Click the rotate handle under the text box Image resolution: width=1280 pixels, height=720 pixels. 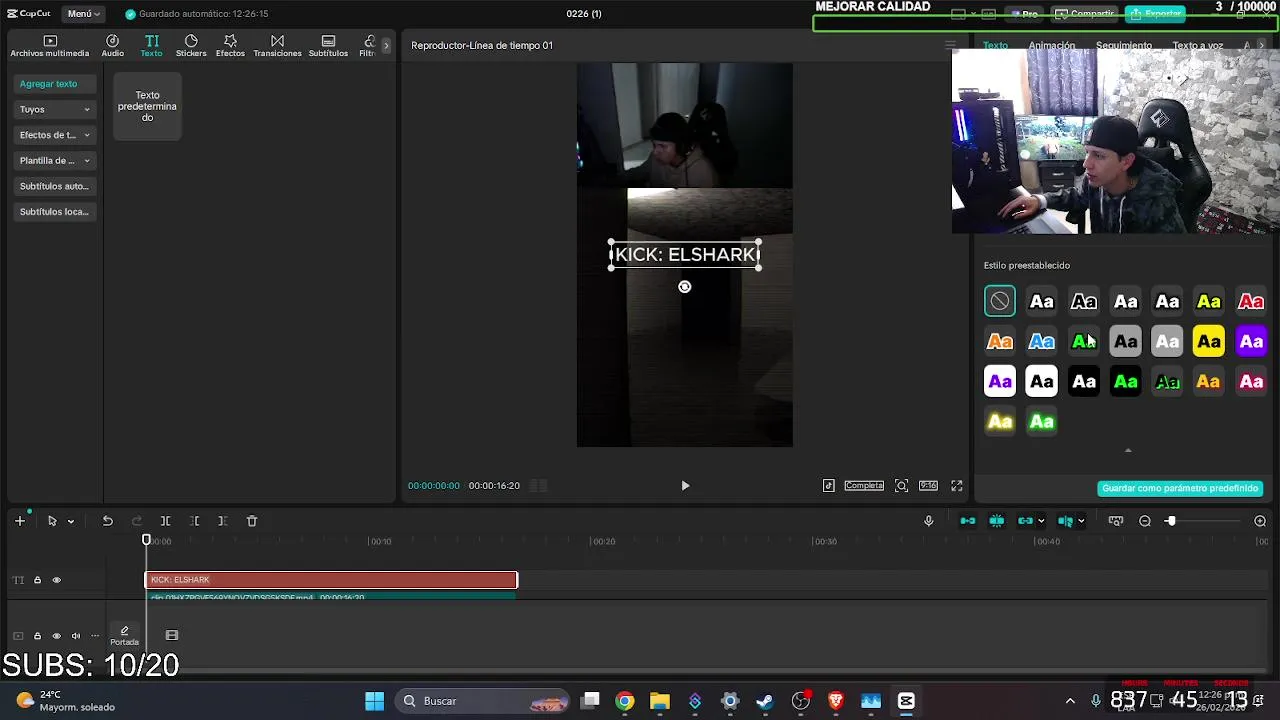(685, 287)
